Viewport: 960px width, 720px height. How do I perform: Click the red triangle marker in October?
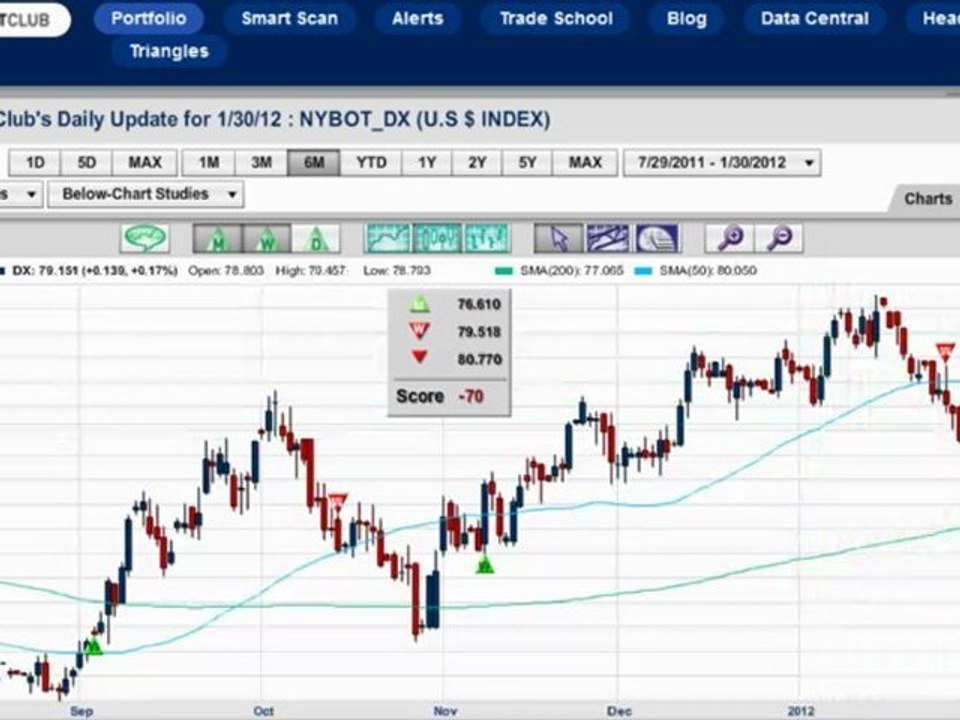click(337, 502)
